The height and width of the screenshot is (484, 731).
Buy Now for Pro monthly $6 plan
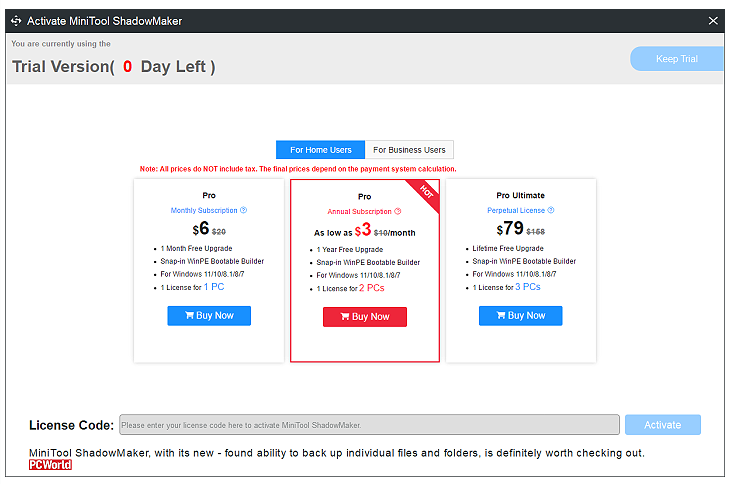tap(209, 316)
